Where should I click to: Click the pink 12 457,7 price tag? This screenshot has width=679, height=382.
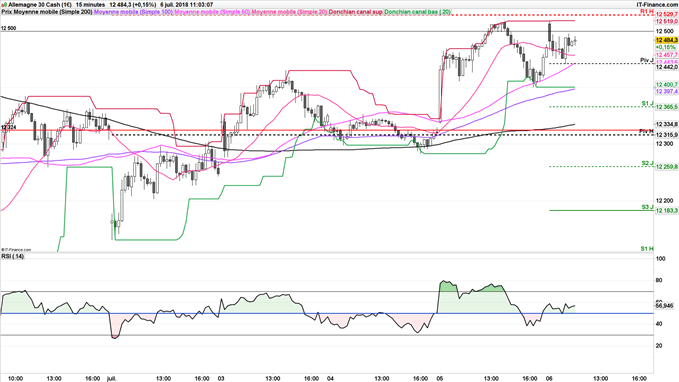coord(666,55)
